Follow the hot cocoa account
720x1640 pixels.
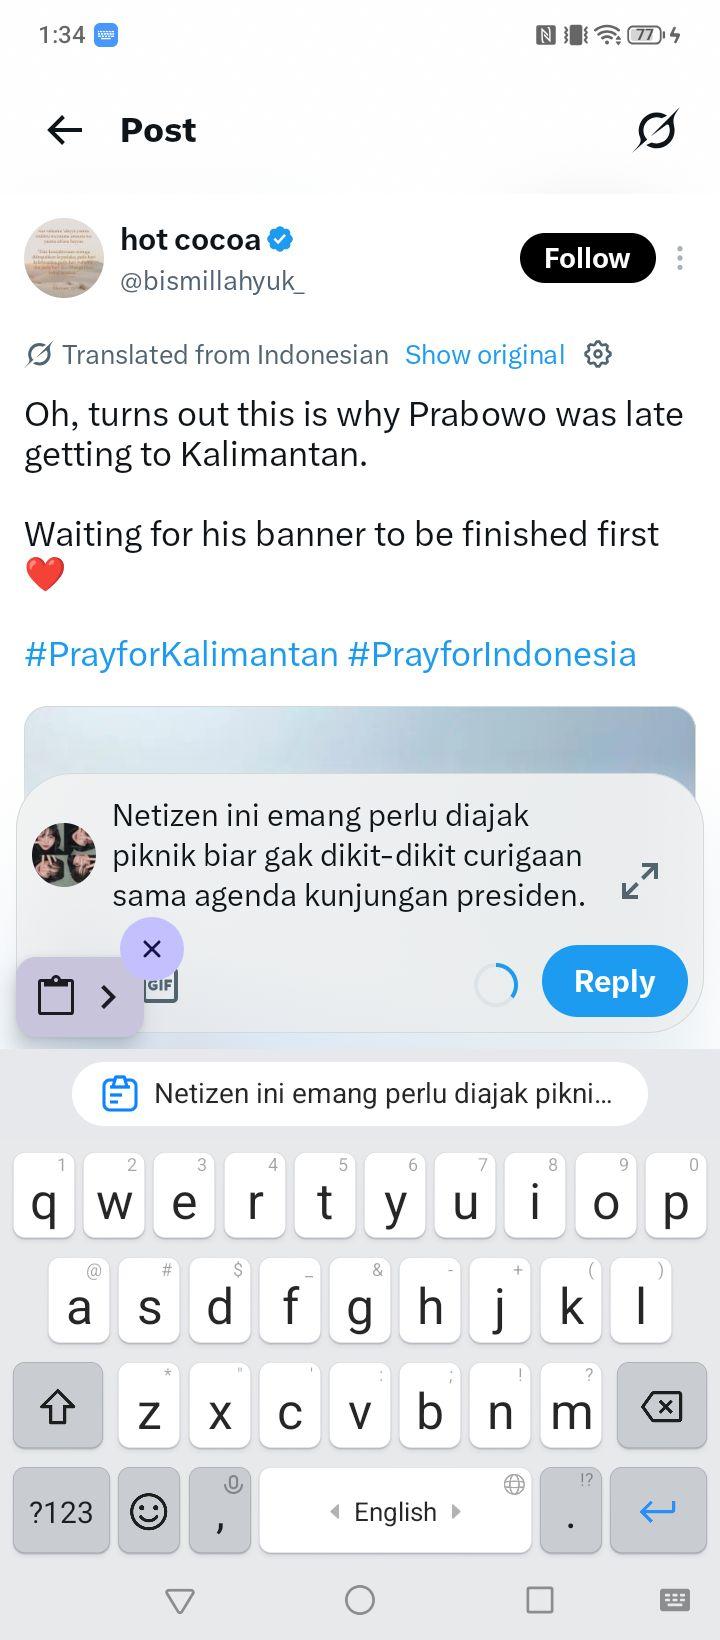click(x=587, y=258)
